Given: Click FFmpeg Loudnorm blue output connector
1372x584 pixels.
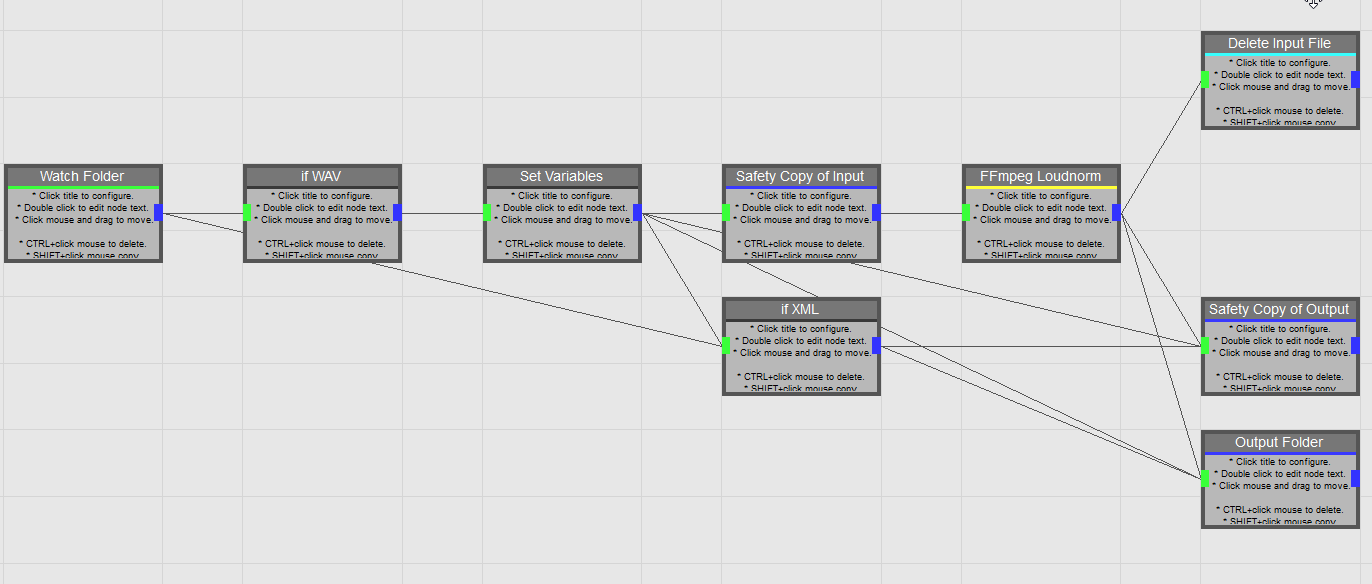Looking at the screenshot, I should (1116, 212).
